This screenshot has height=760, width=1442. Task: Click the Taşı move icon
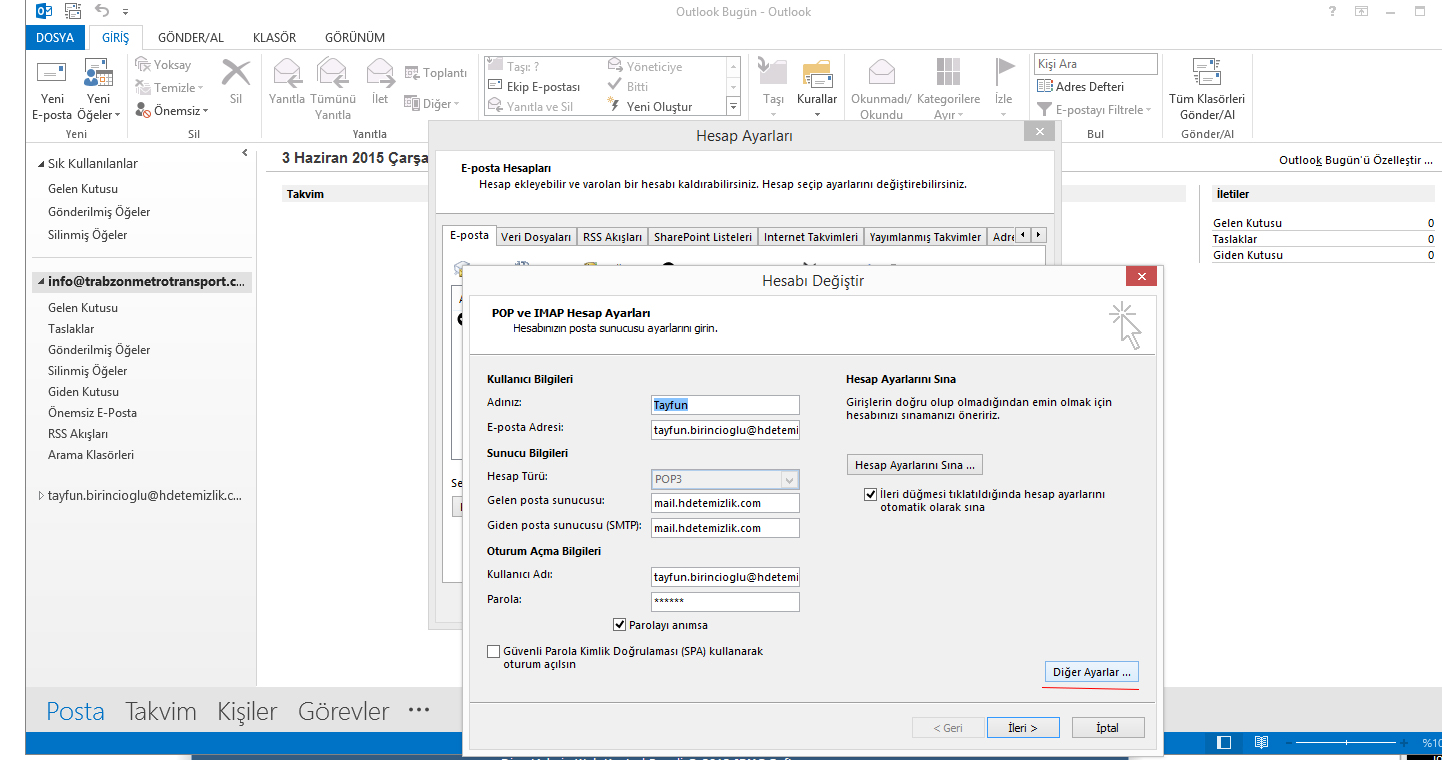point(773,73)
